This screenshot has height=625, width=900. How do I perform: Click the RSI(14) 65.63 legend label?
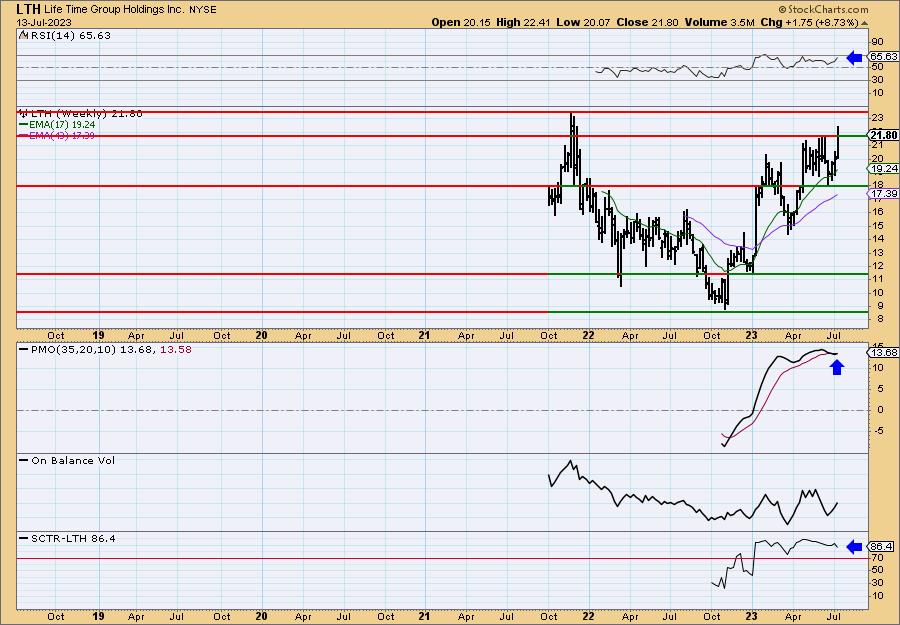point(71,35)
